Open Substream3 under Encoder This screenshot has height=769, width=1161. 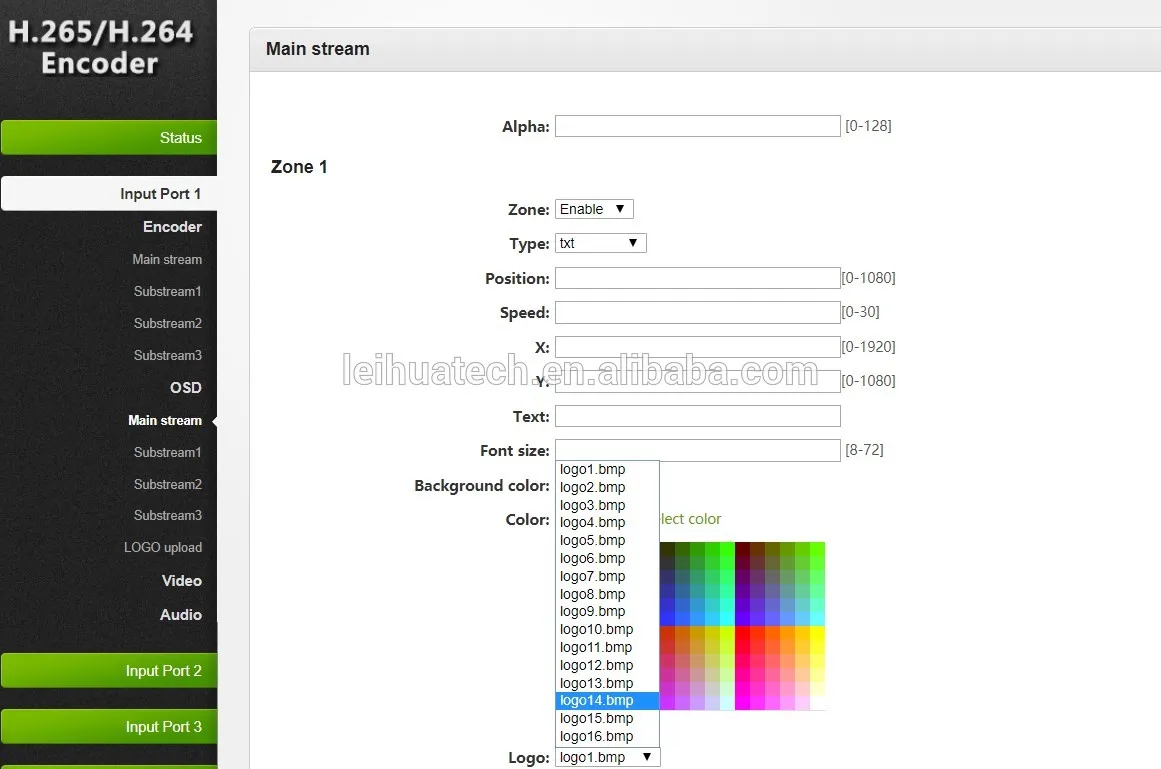pyautogui.click(x=167, y=355)
